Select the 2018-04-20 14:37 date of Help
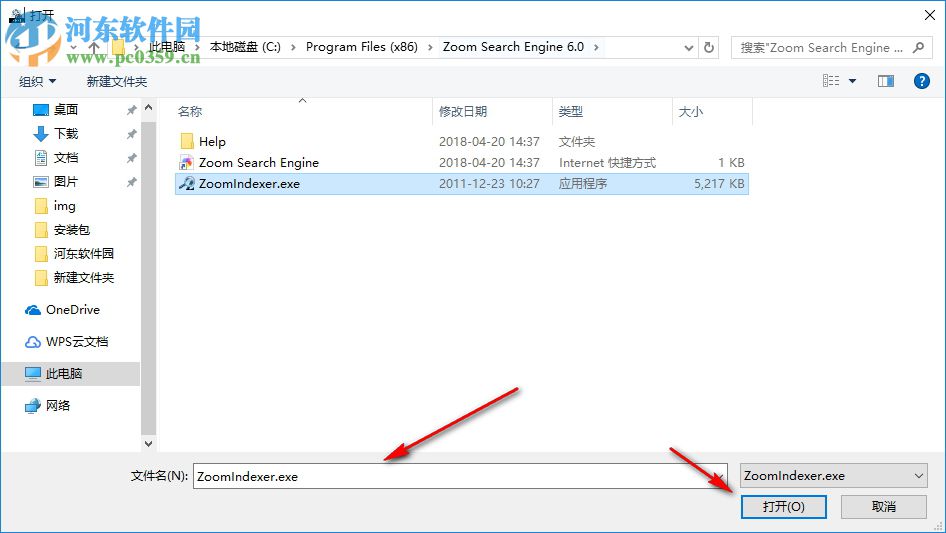Viewport: 946px width, 533px height. tap(489, 141)
